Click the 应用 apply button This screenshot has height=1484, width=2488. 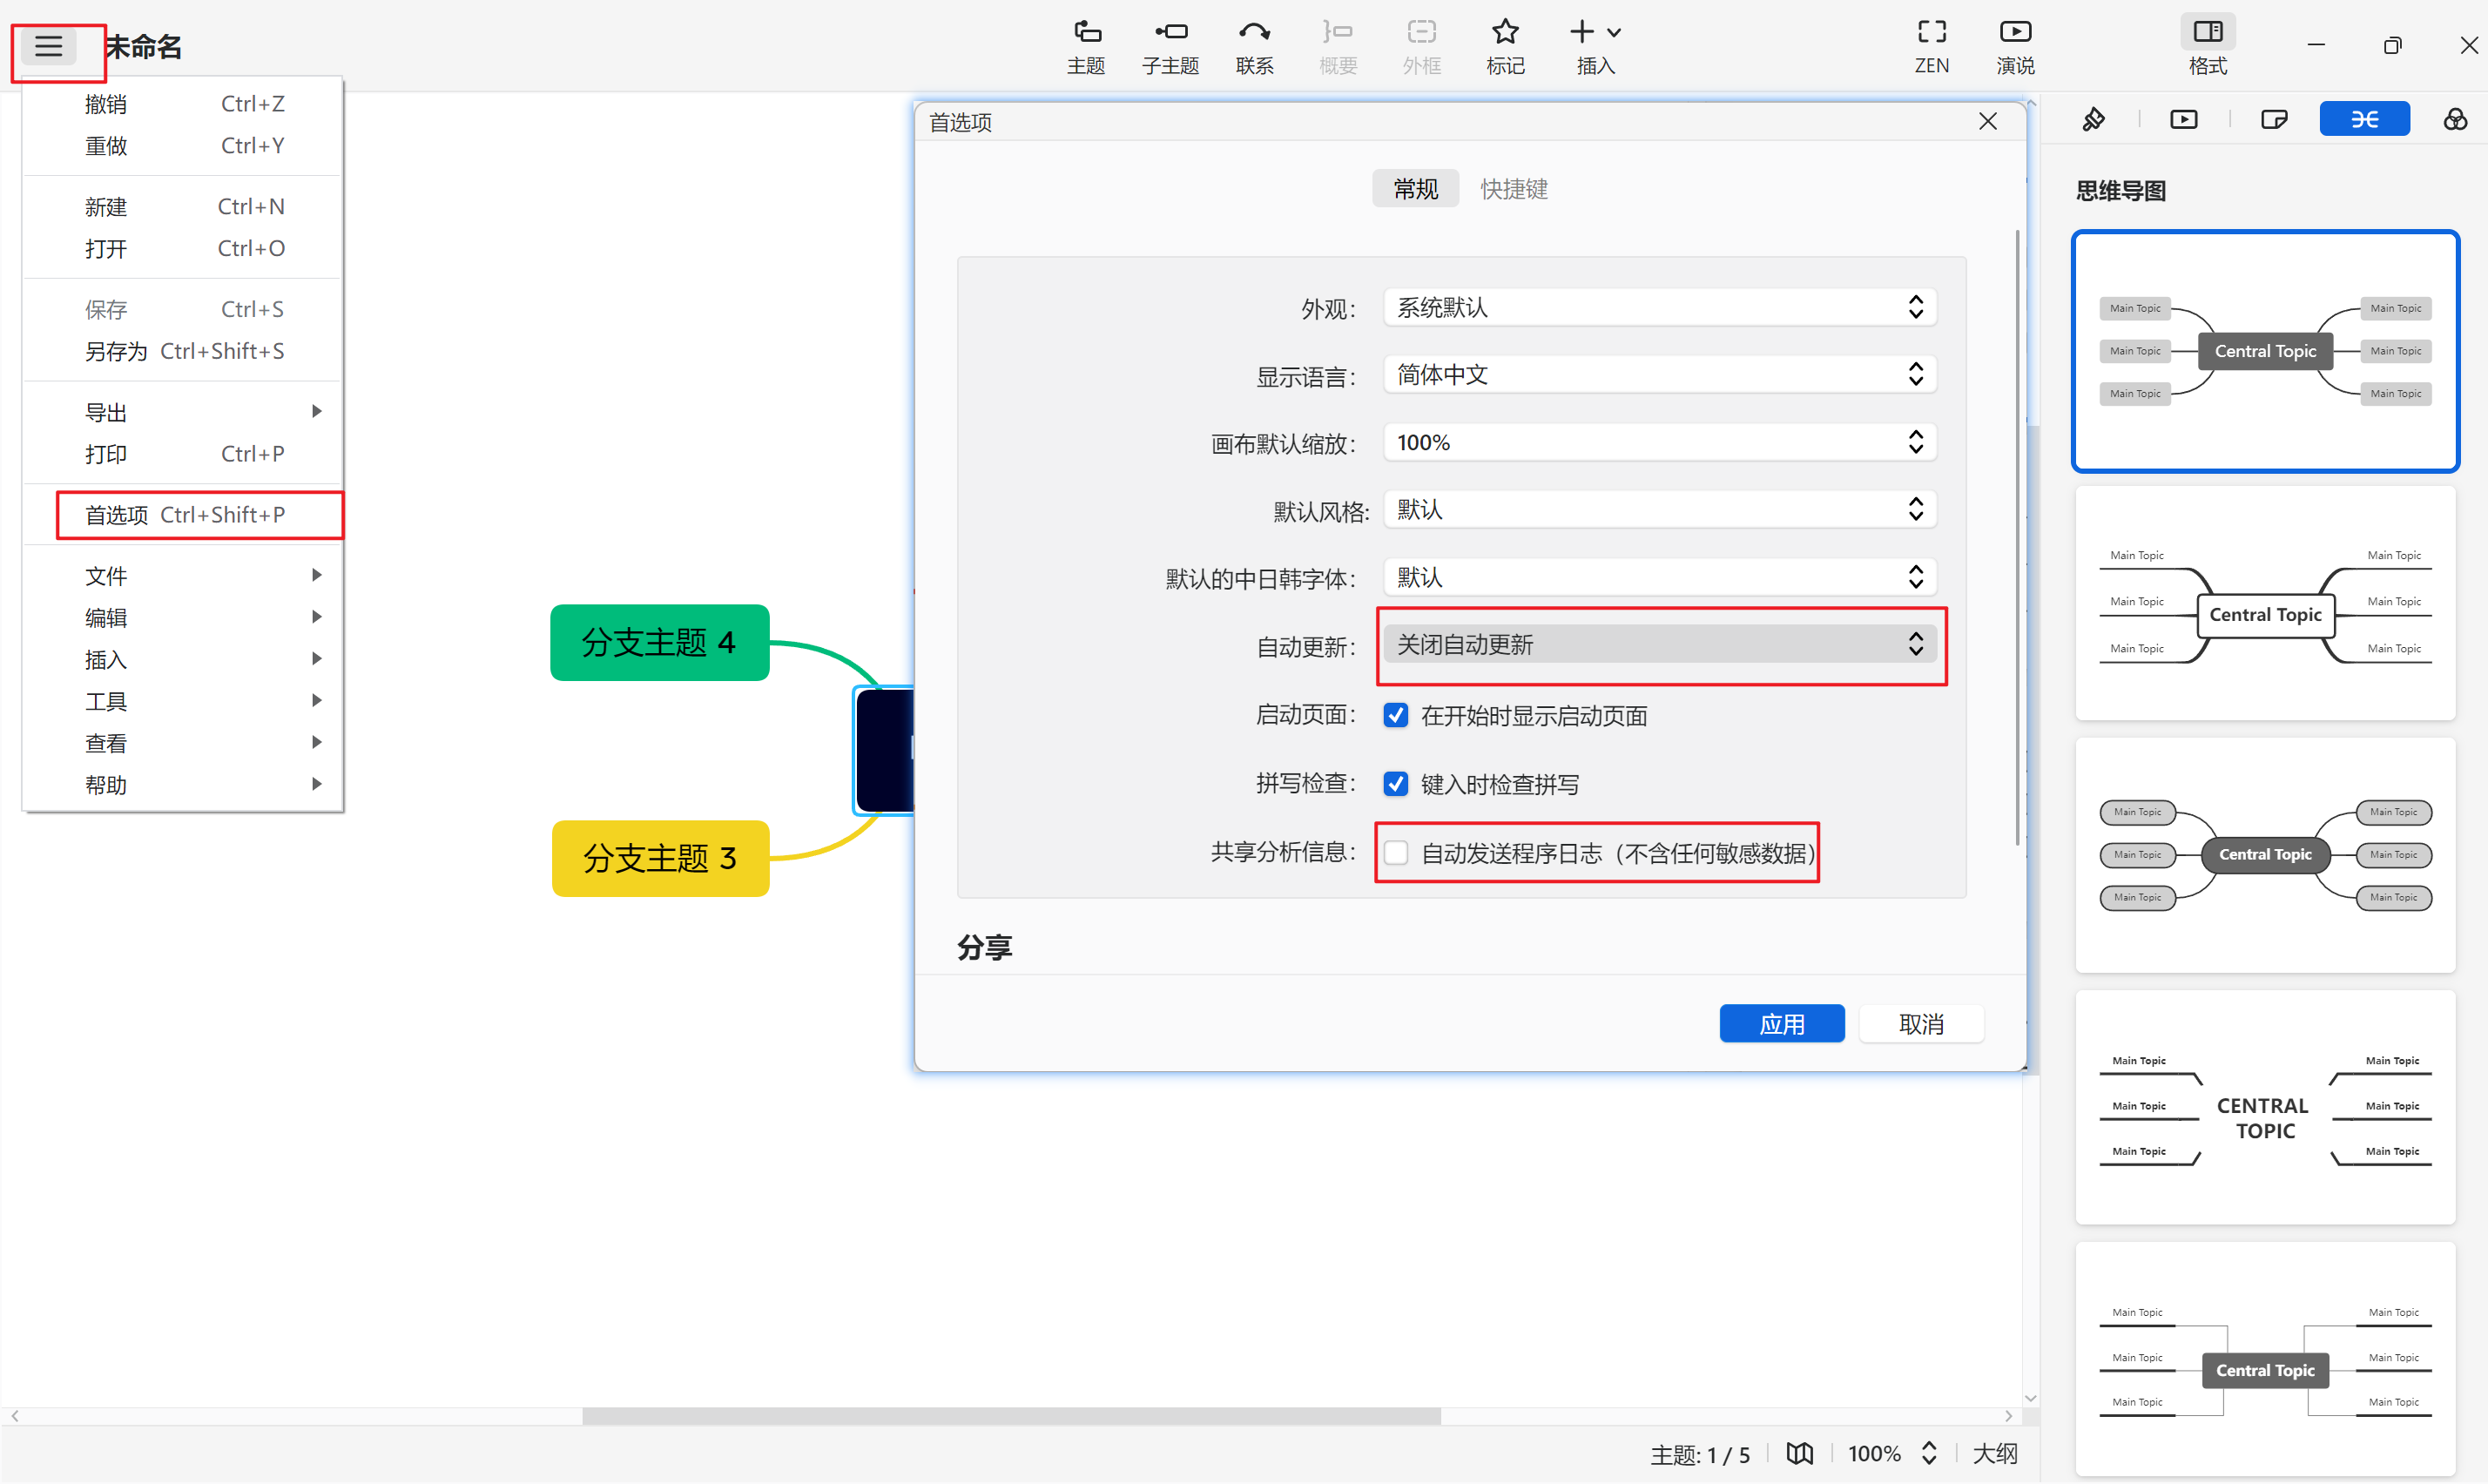(x=1782, y=1023)
